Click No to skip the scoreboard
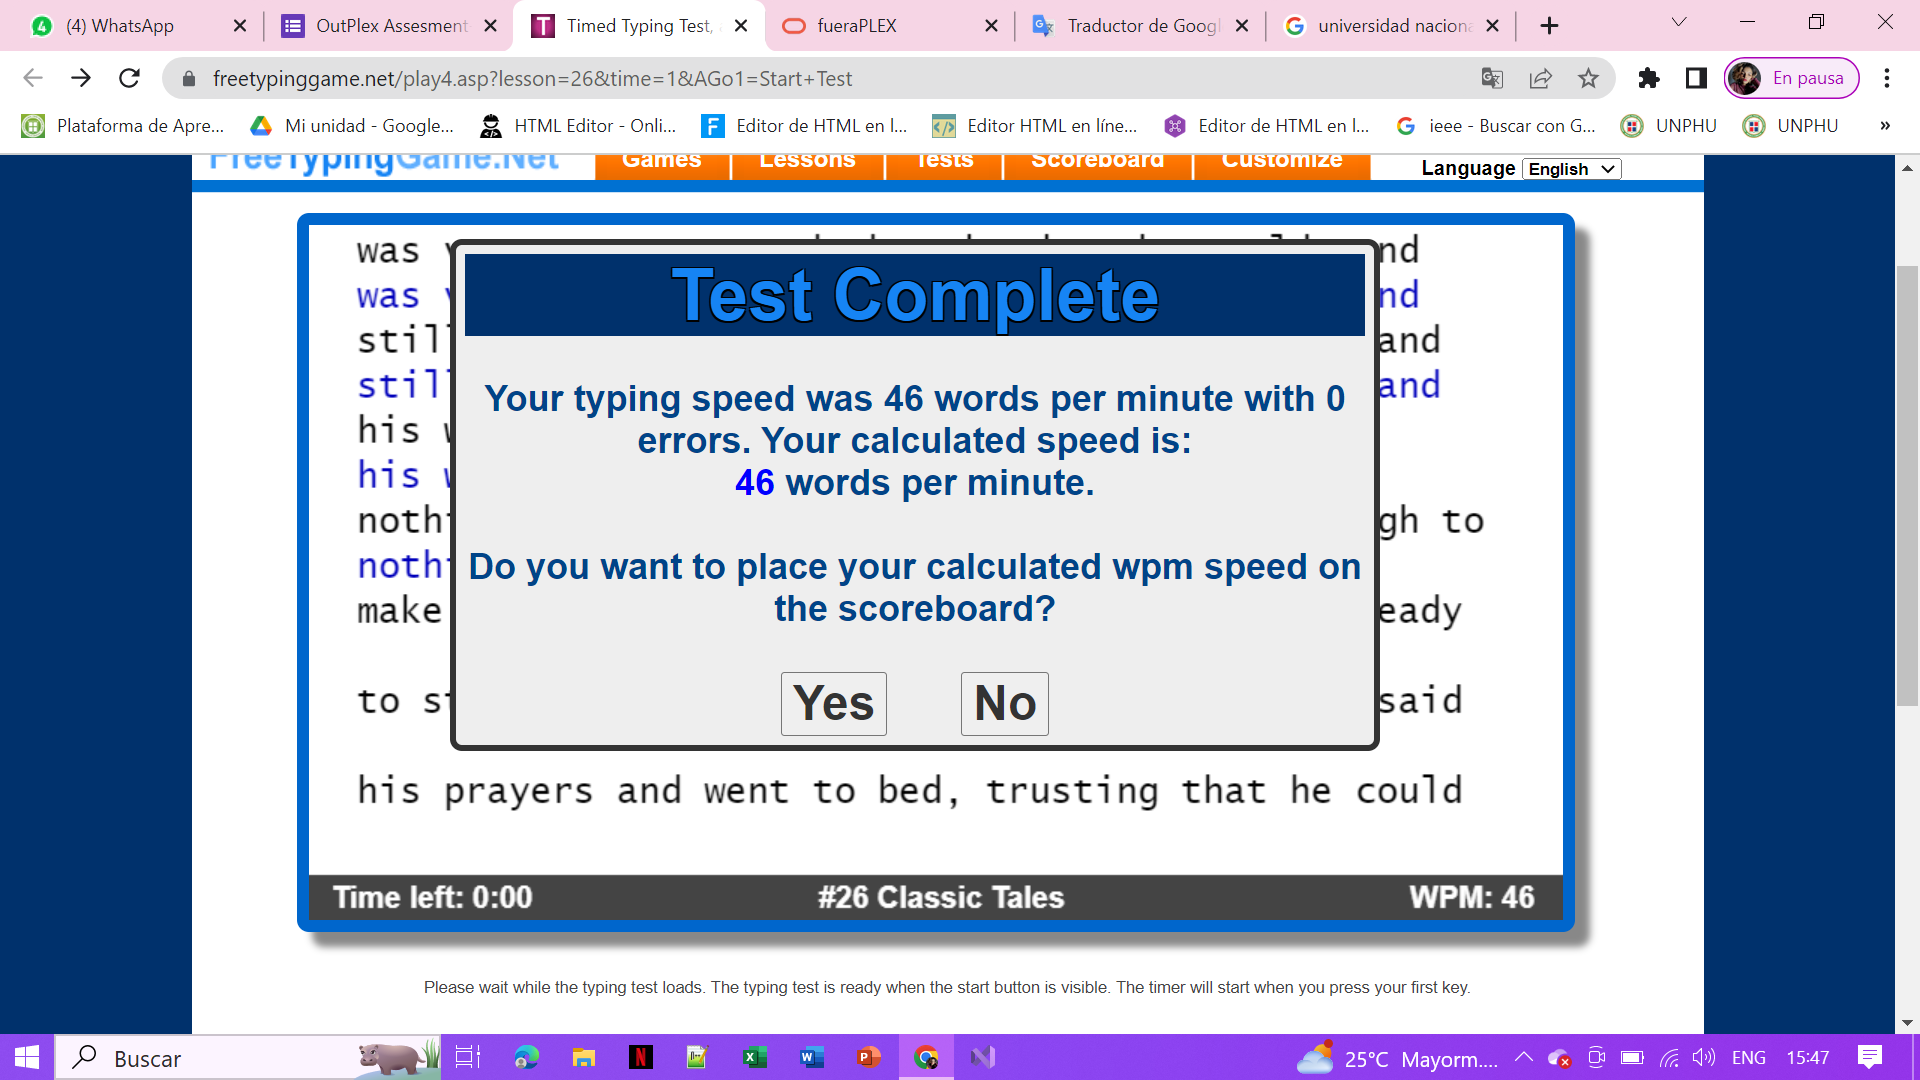The width and height of the screenshot is (1920, 1080). 1004,703
